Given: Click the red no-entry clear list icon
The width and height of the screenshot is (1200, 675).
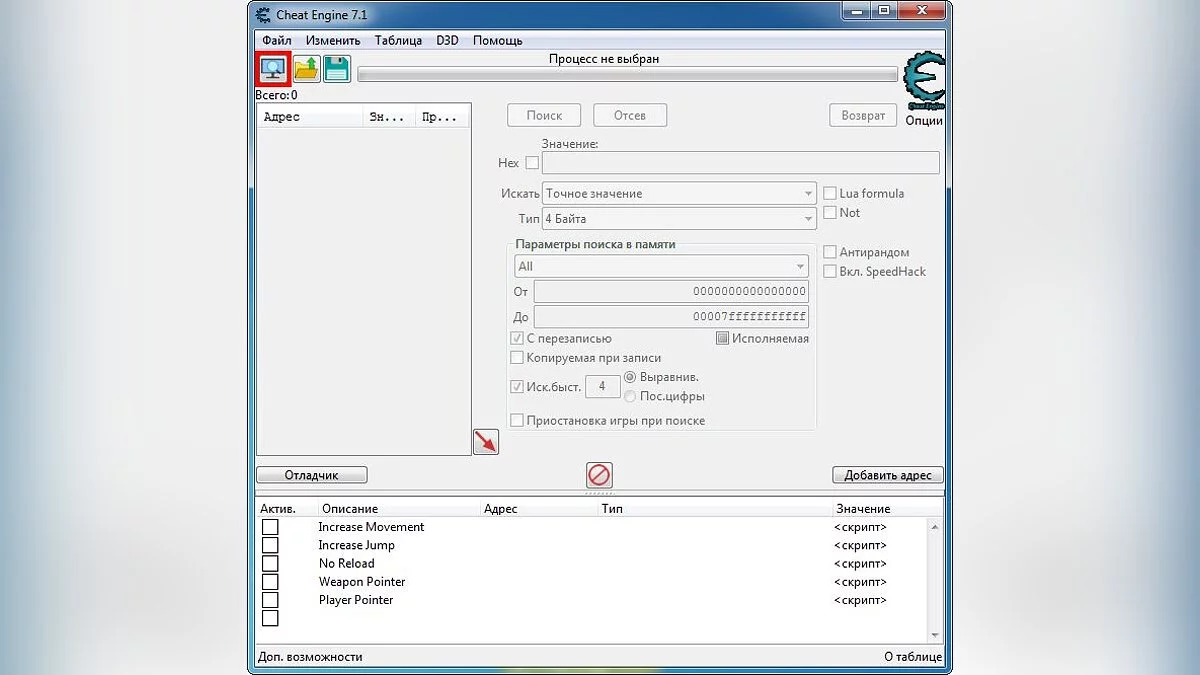Looking at the screenshot, I should click(x=599, y=475).
